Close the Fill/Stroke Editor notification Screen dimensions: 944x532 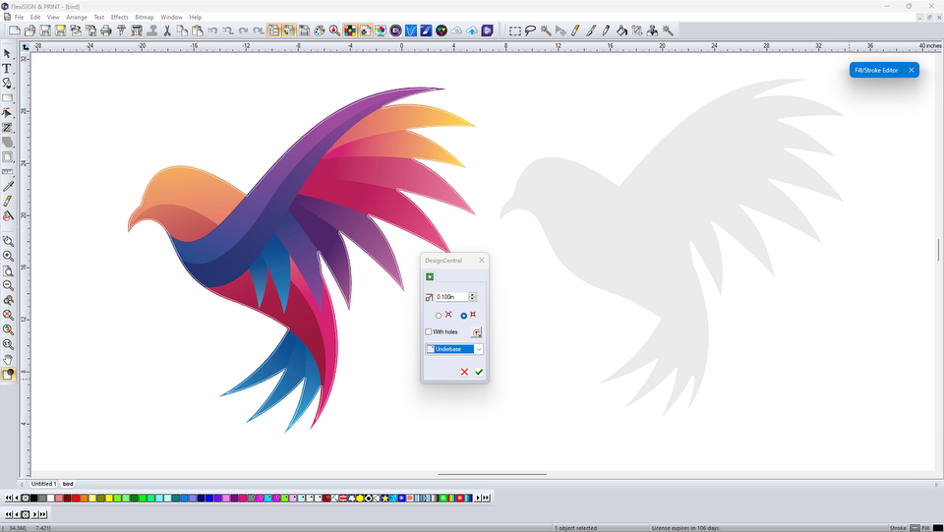point(911,70)
